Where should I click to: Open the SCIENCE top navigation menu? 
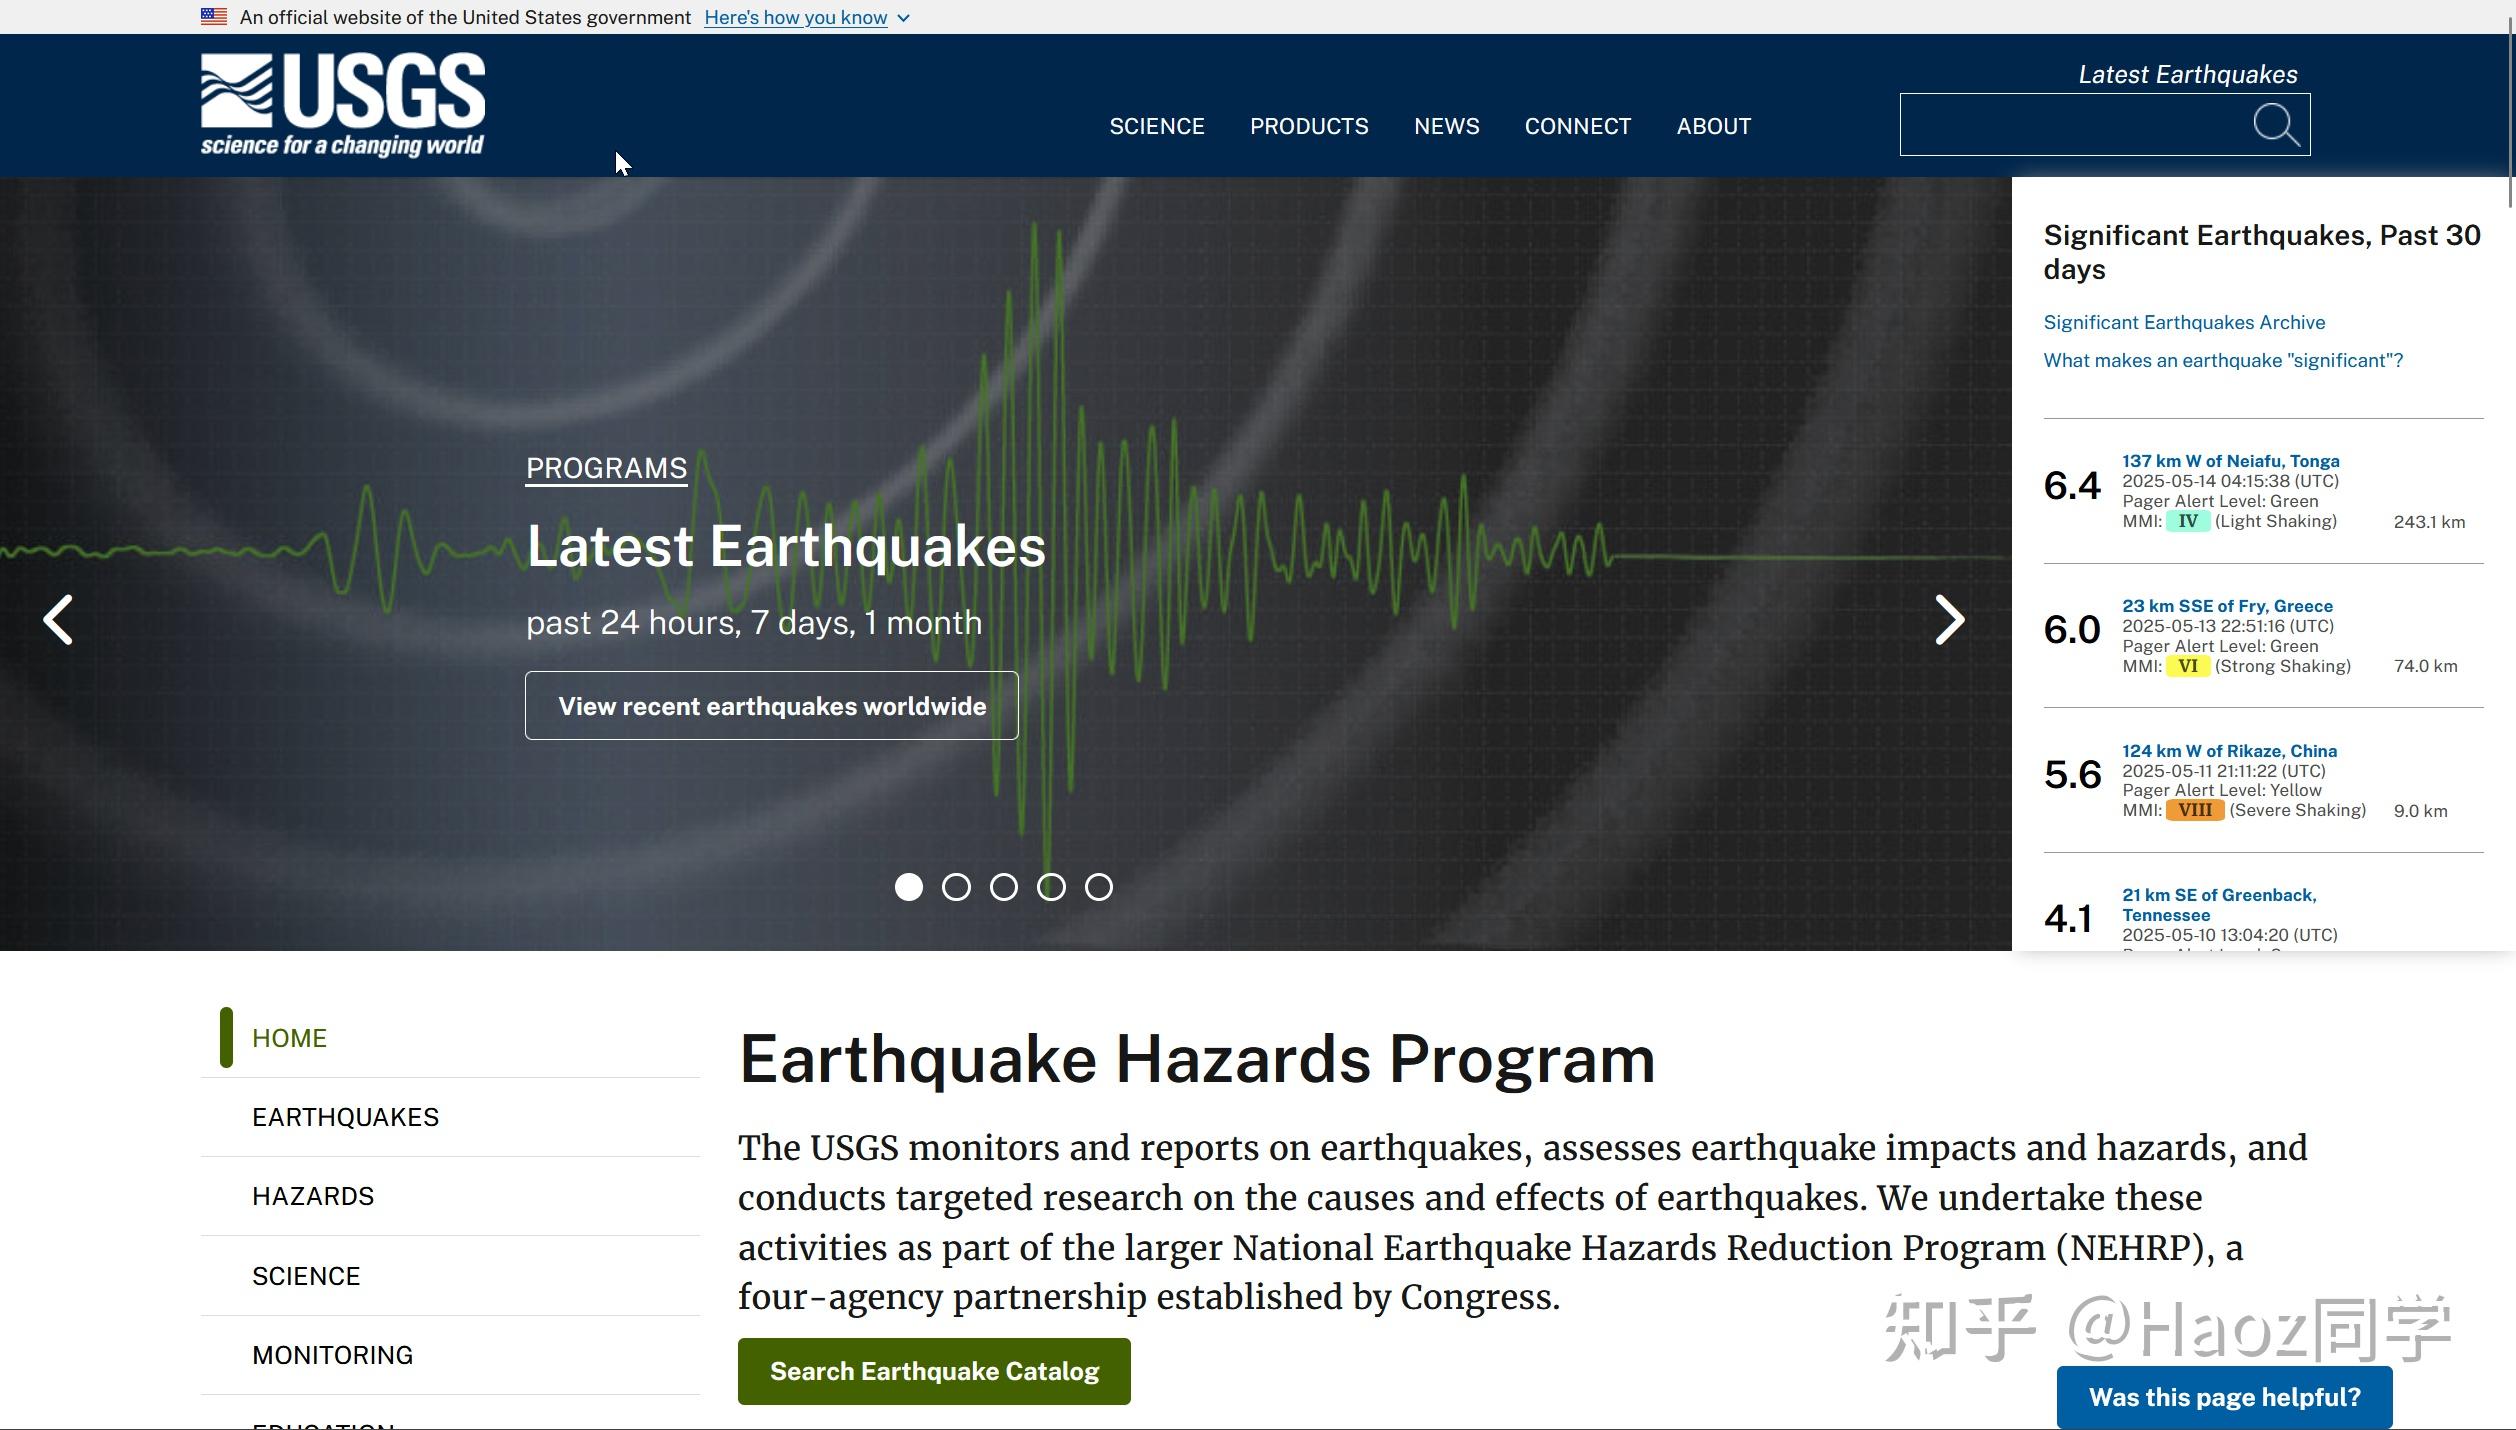point(1156,127)
